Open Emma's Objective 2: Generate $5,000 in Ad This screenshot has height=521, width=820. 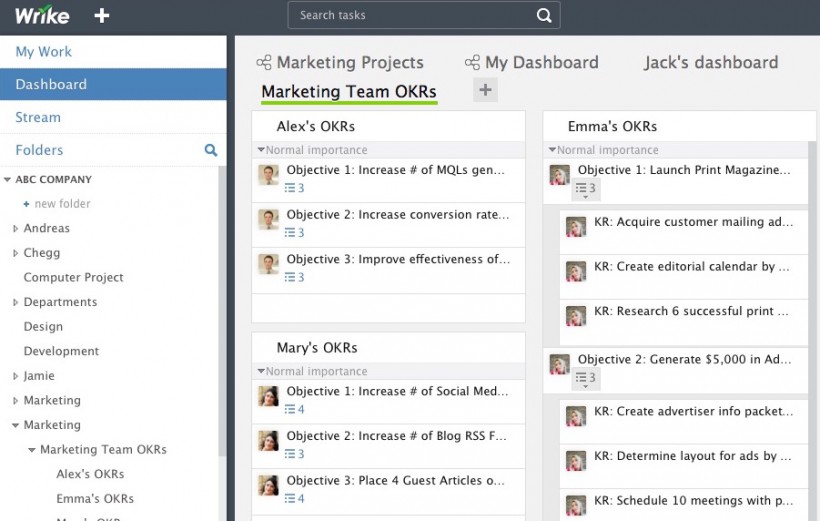[685, 359]
